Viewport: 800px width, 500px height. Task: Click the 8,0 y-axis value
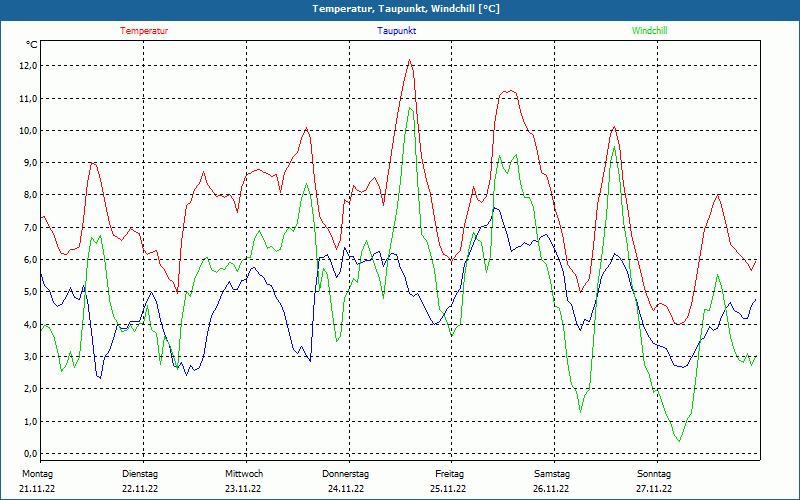[30, 195]
